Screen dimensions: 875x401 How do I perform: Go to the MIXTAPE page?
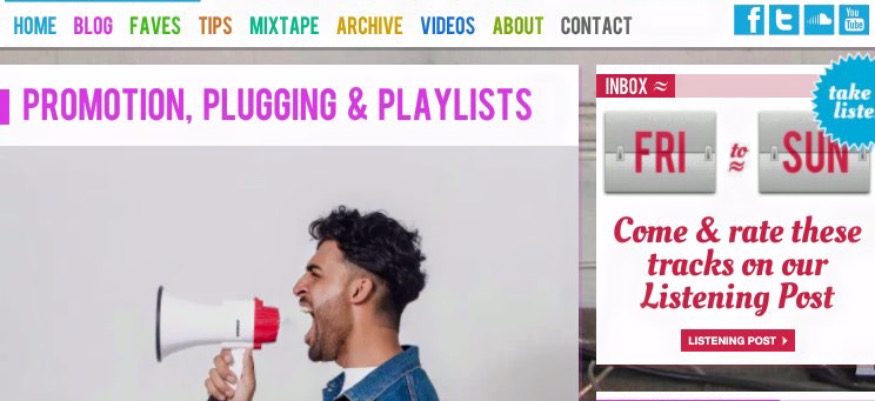284,26
